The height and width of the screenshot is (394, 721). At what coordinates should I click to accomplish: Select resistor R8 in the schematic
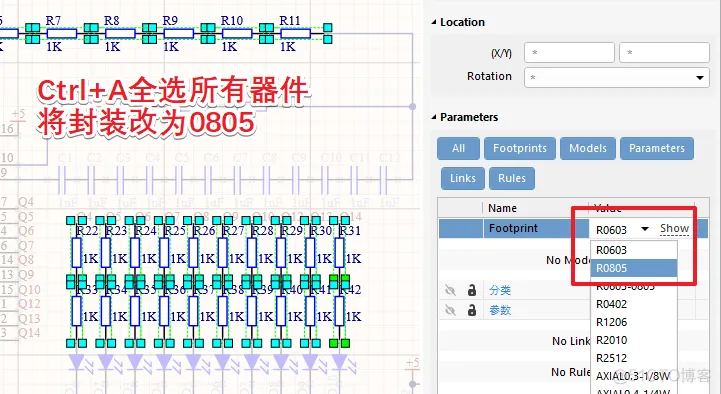pos(120,33)
